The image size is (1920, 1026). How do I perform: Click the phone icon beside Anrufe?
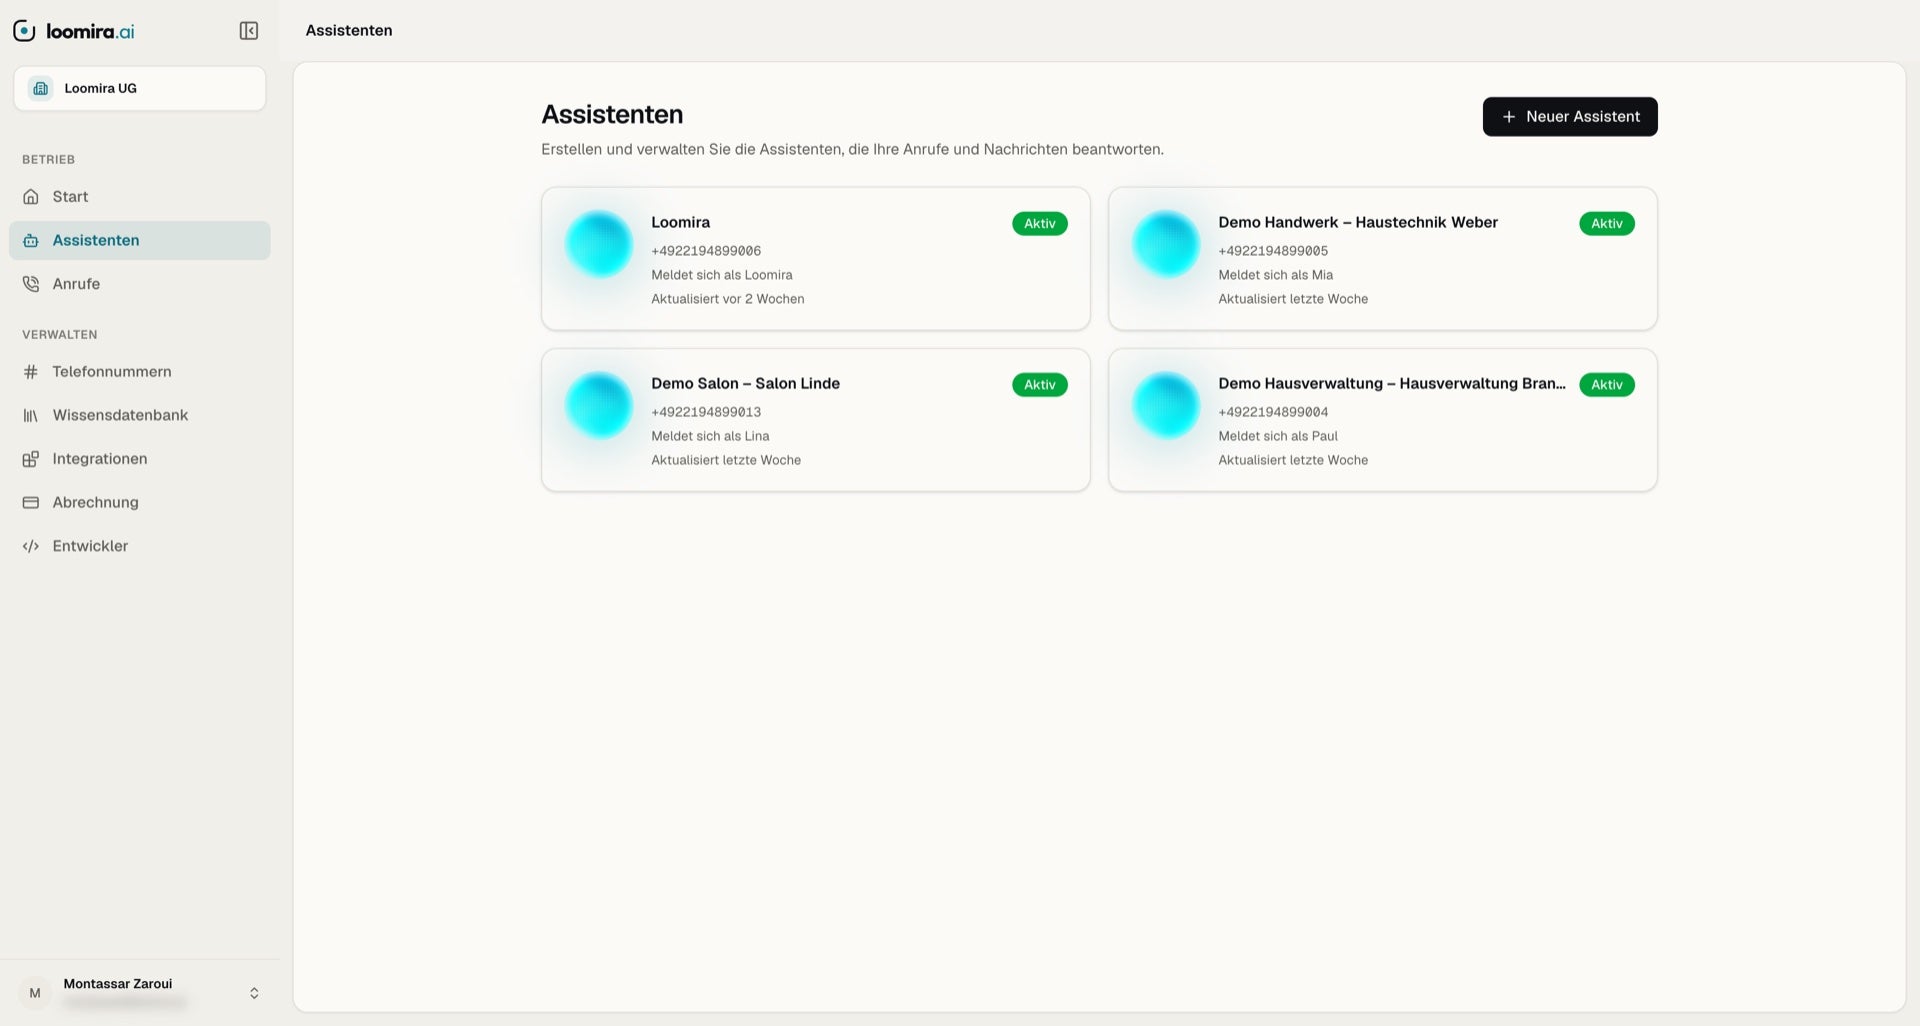coord(31,284)
